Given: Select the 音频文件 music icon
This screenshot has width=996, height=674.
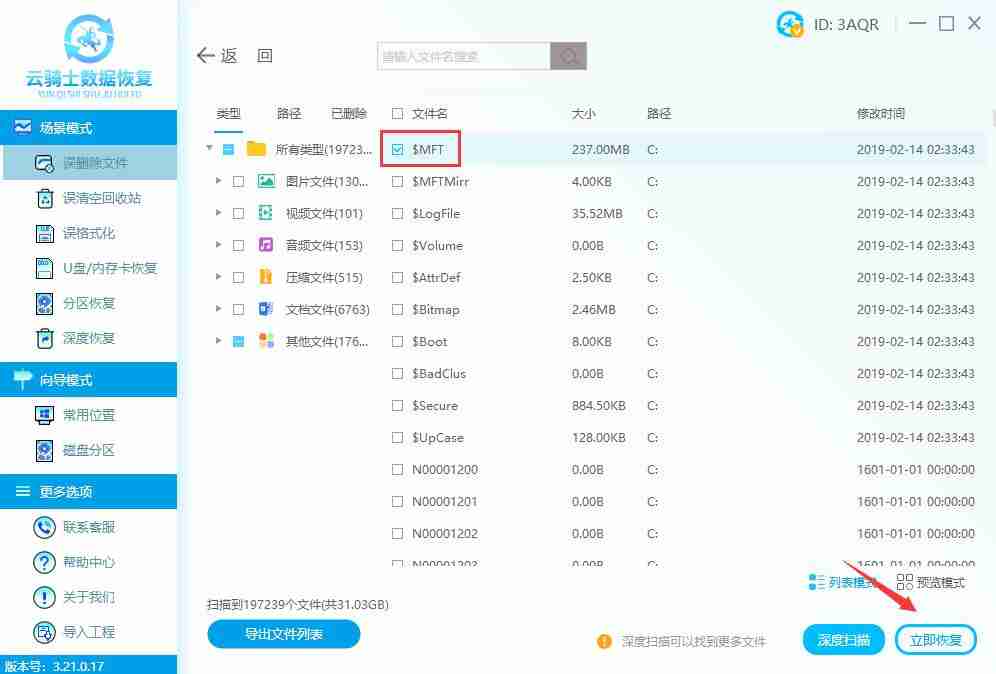Looking at the screenshot, I should pyautogui.click(x=266, y=245).
